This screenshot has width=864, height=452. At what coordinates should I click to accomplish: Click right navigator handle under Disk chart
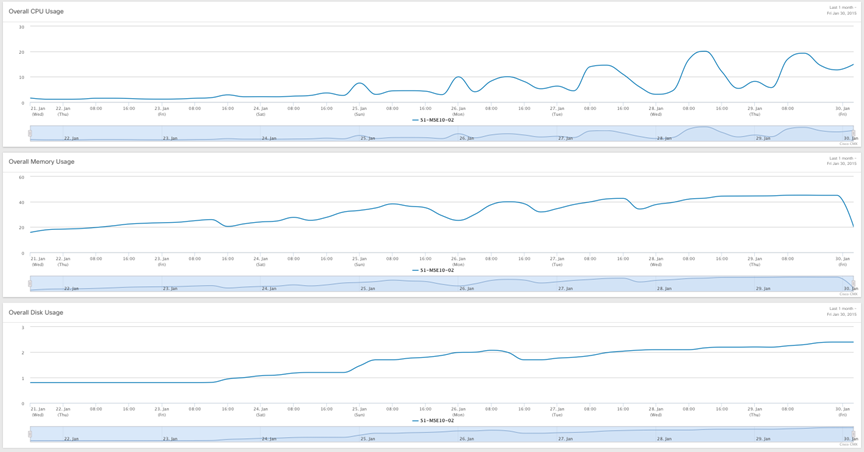(855, 435)
